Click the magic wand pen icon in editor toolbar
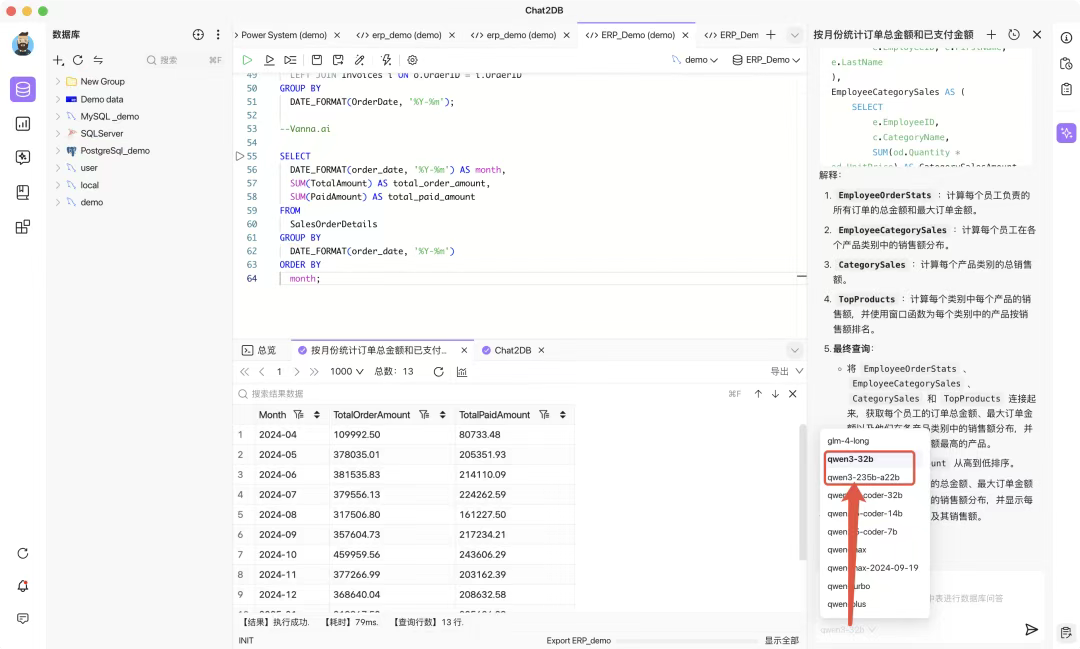Image resolution: width=1080 pixels, height=649 pixels. (360, 60)
